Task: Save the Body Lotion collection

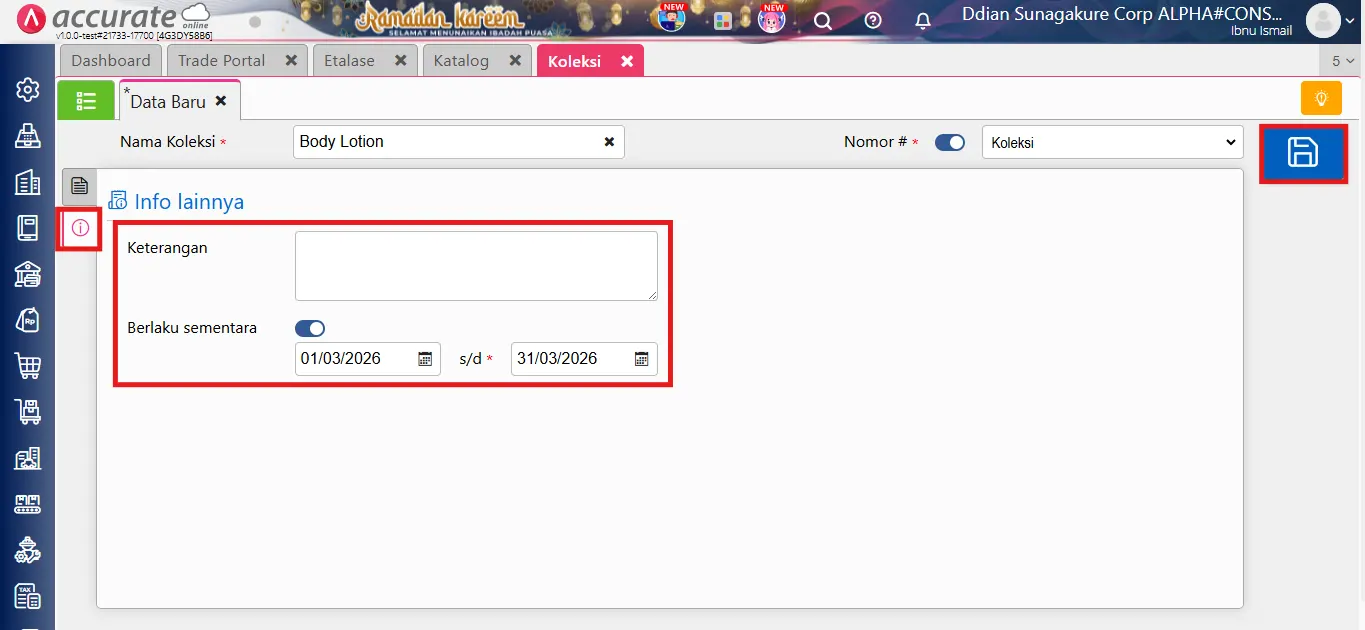Action: coord(1303,154)
